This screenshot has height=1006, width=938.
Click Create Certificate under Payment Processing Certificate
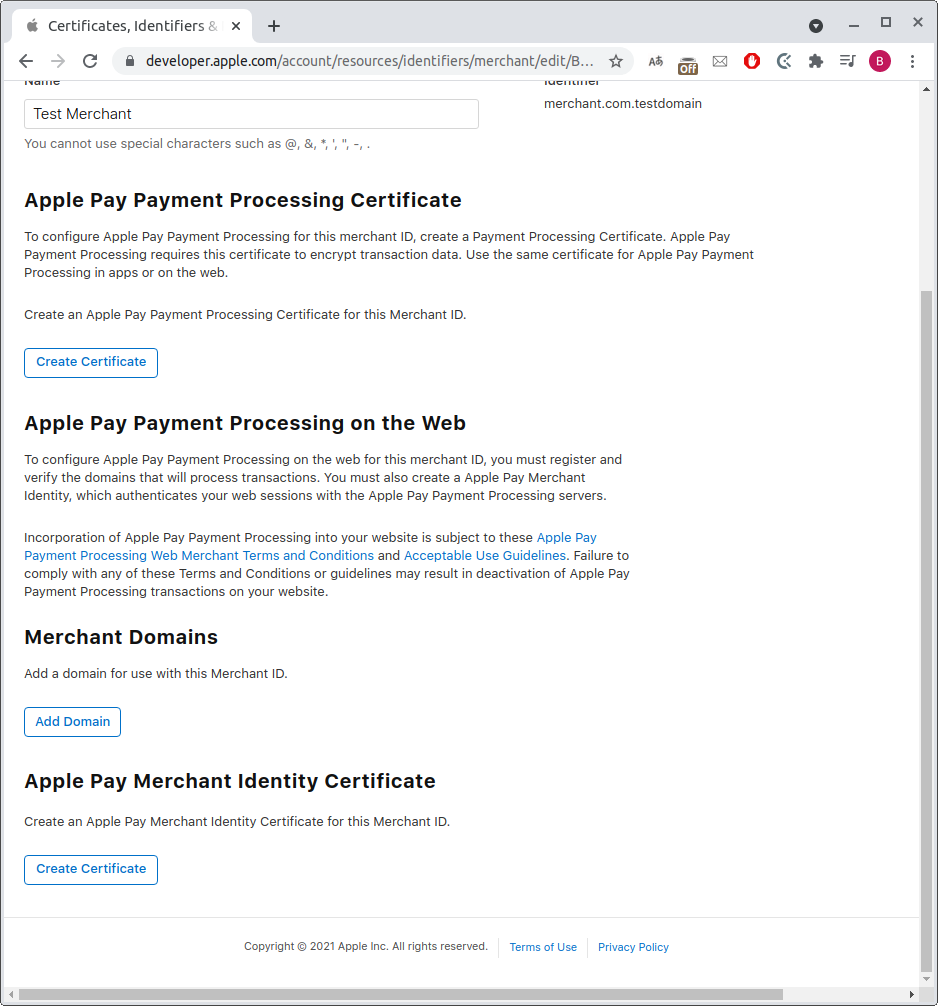(91, 362)
